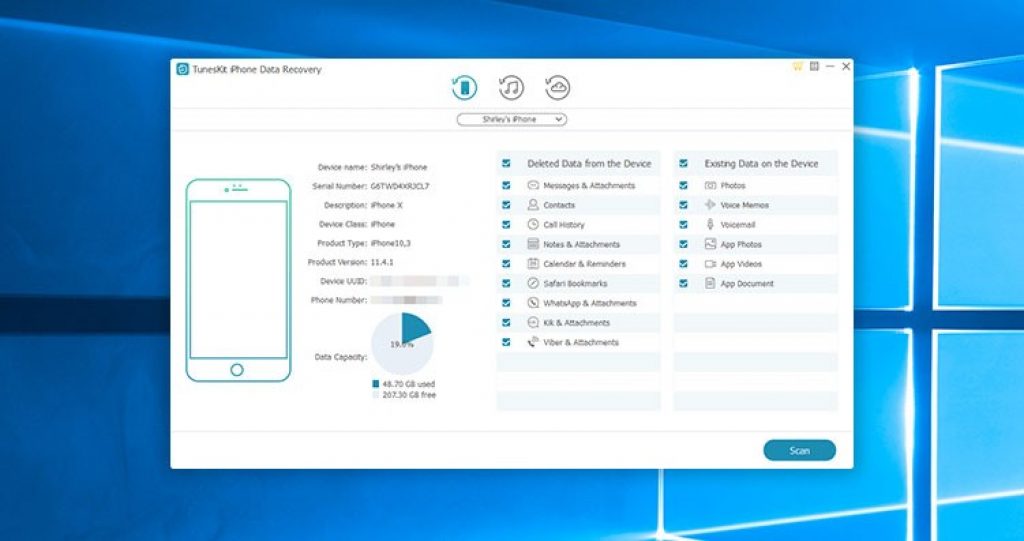The width and height of the screenshot is (1024, 541).
Task: Click the Device Class value iPhone
Action: coord(383,224)
